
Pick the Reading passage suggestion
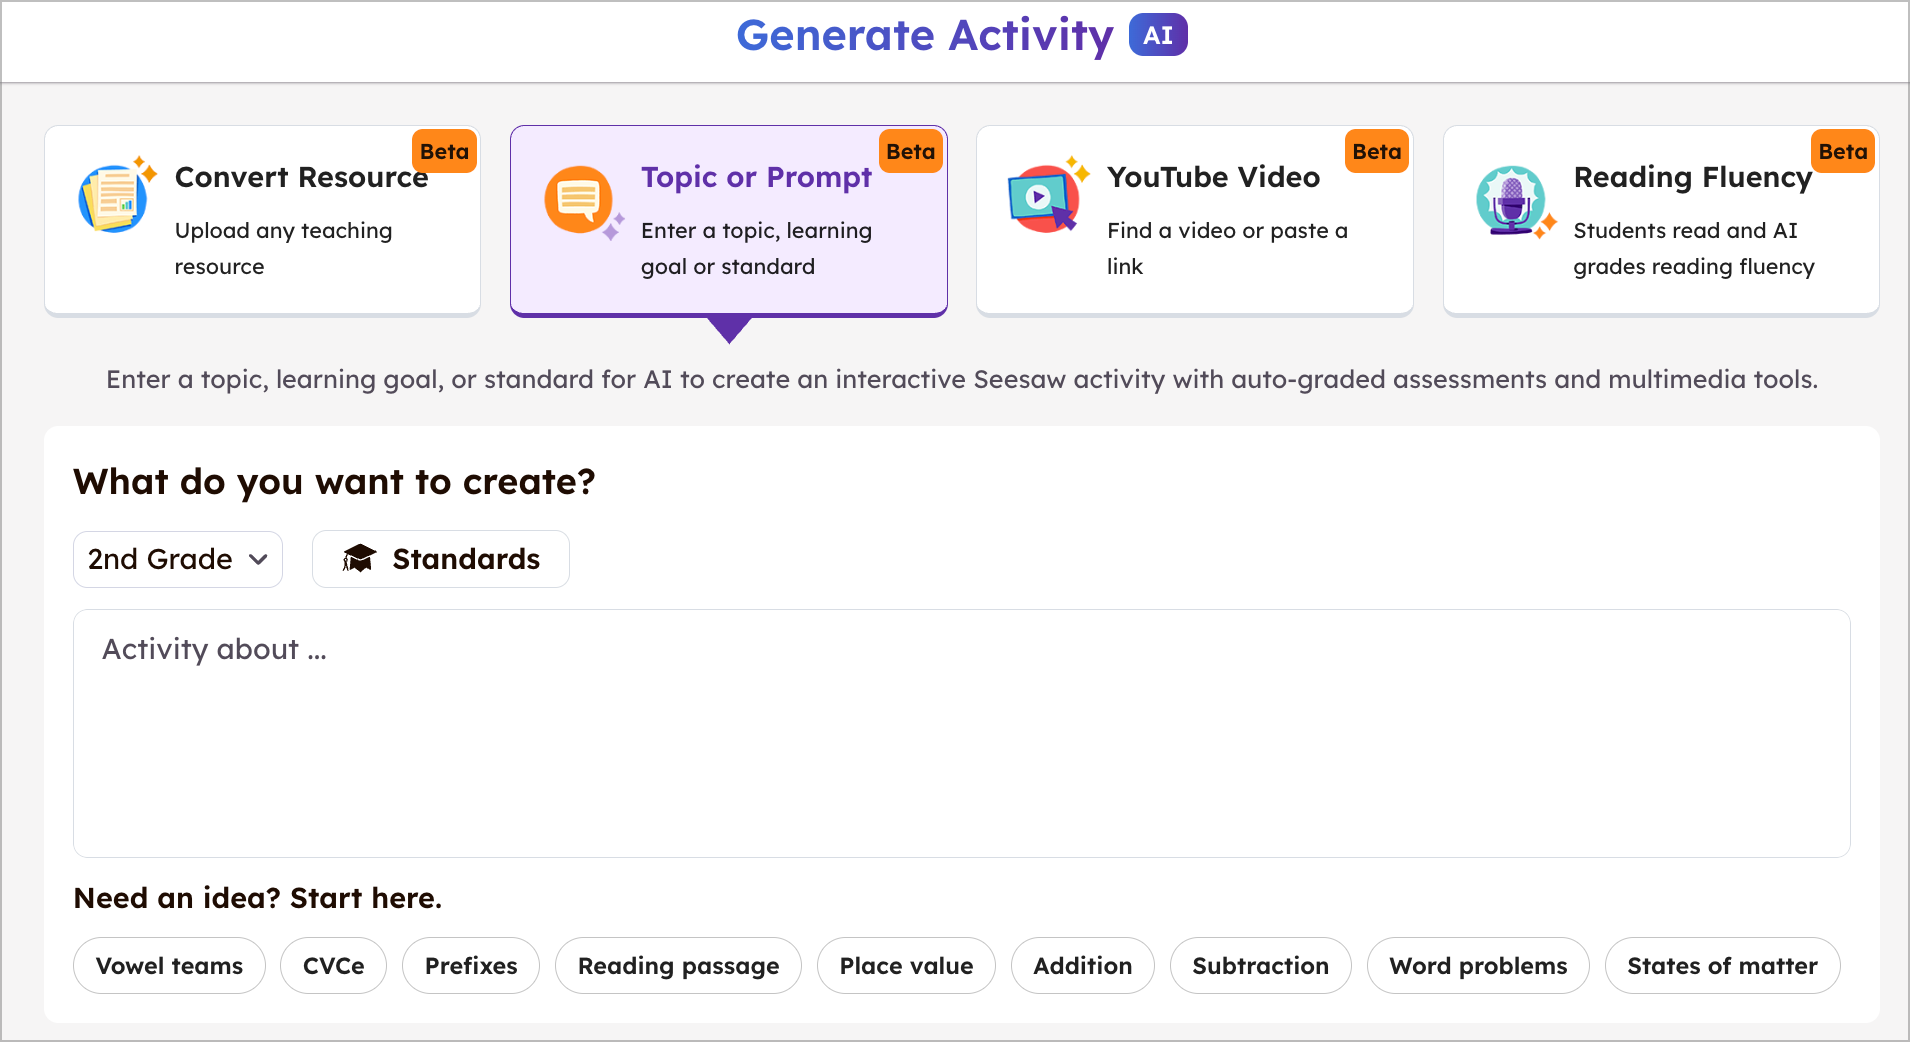coord(678,966)
